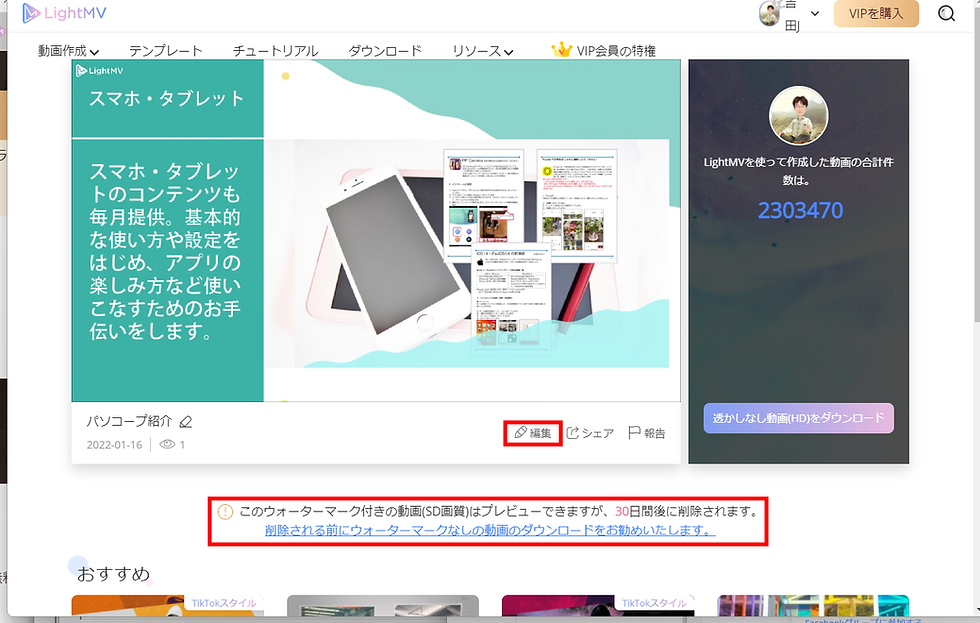Click the LightMV logo
This screenshot has height=623, width=980.
[64, 13]
